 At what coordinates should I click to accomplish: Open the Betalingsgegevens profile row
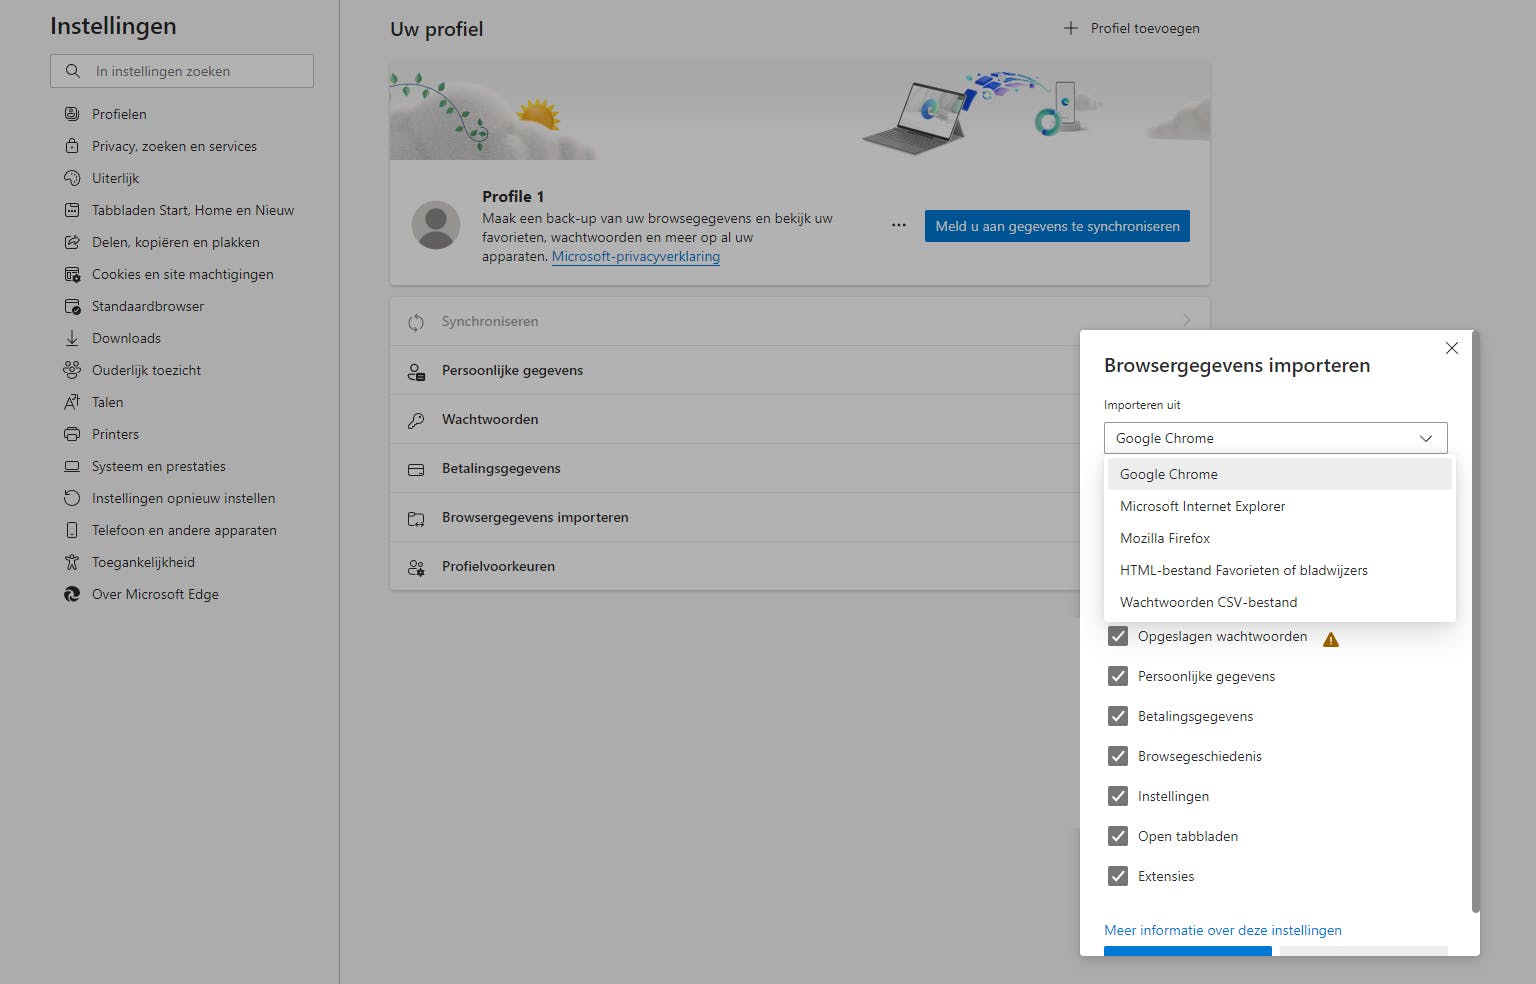coord(735,469)
